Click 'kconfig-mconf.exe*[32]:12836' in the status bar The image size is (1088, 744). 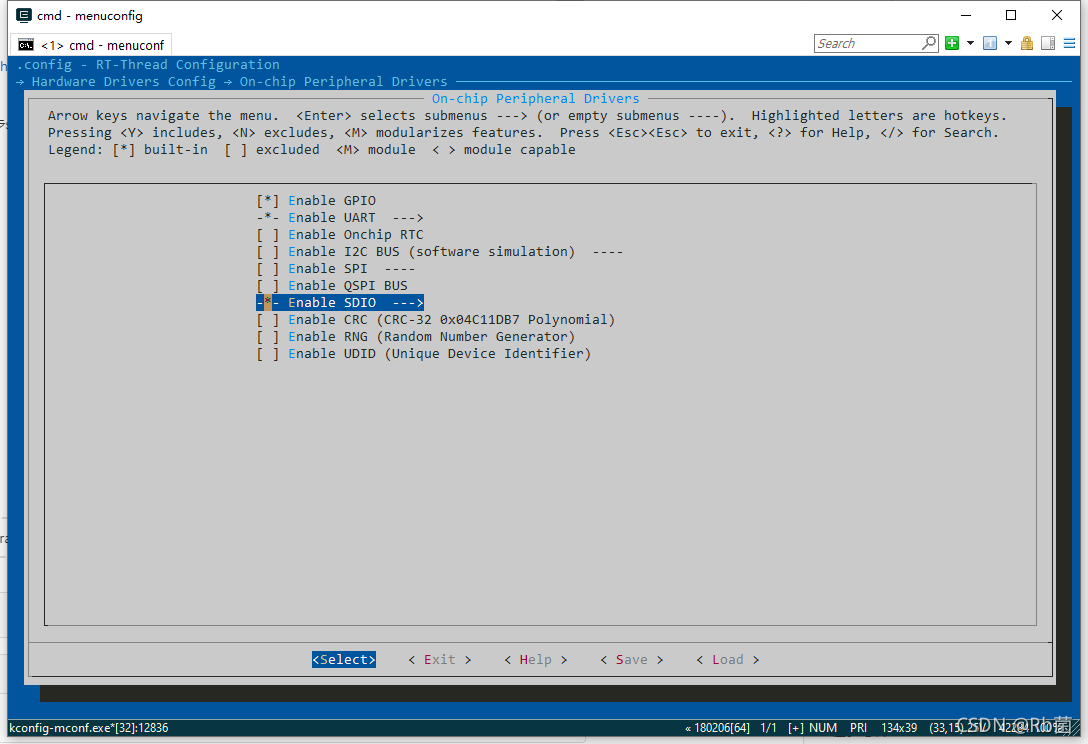89,727
